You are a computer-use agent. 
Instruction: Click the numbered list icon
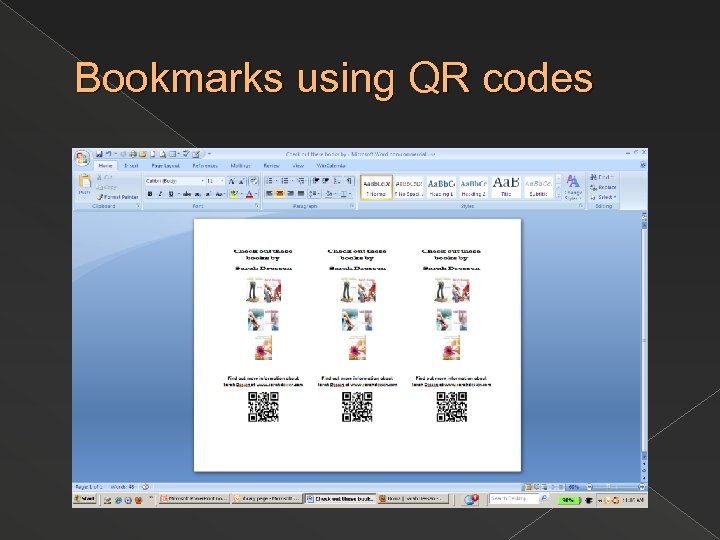(x=285, y=181)
